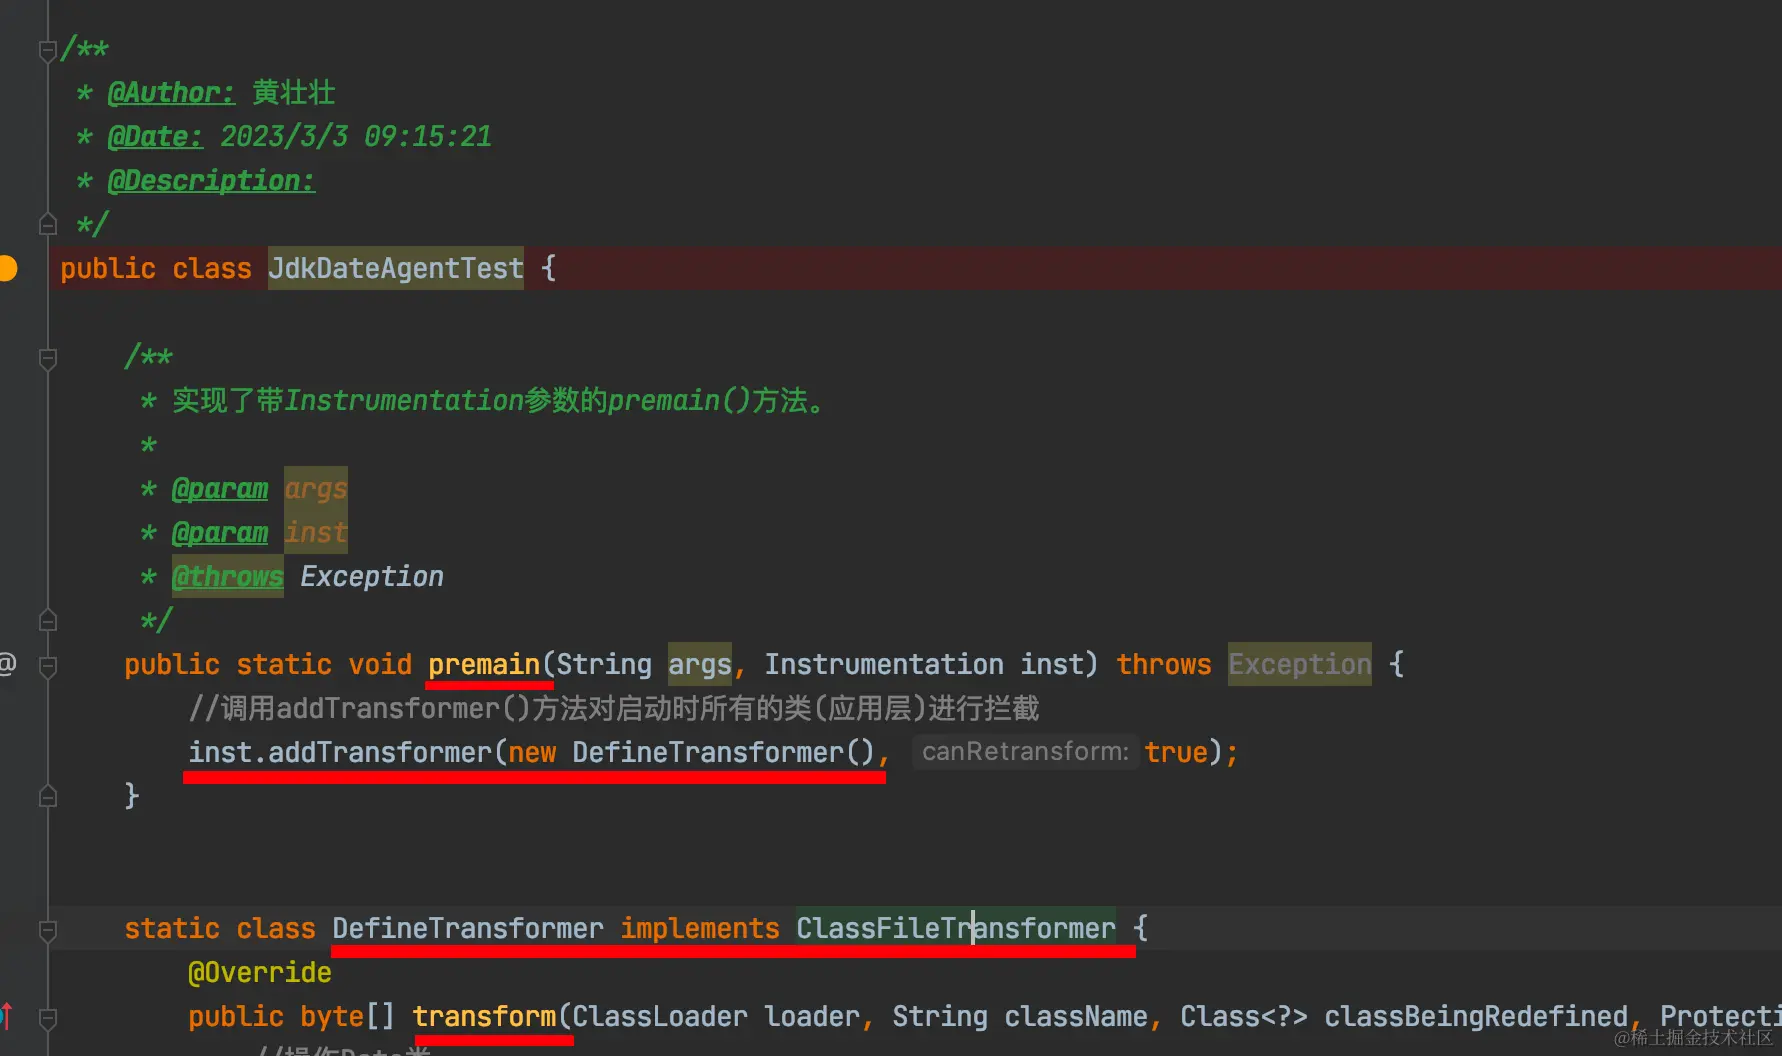Collapse the top Javadoc comment with @Author
Screen dimensions: 1782x1056
(47, 50)
